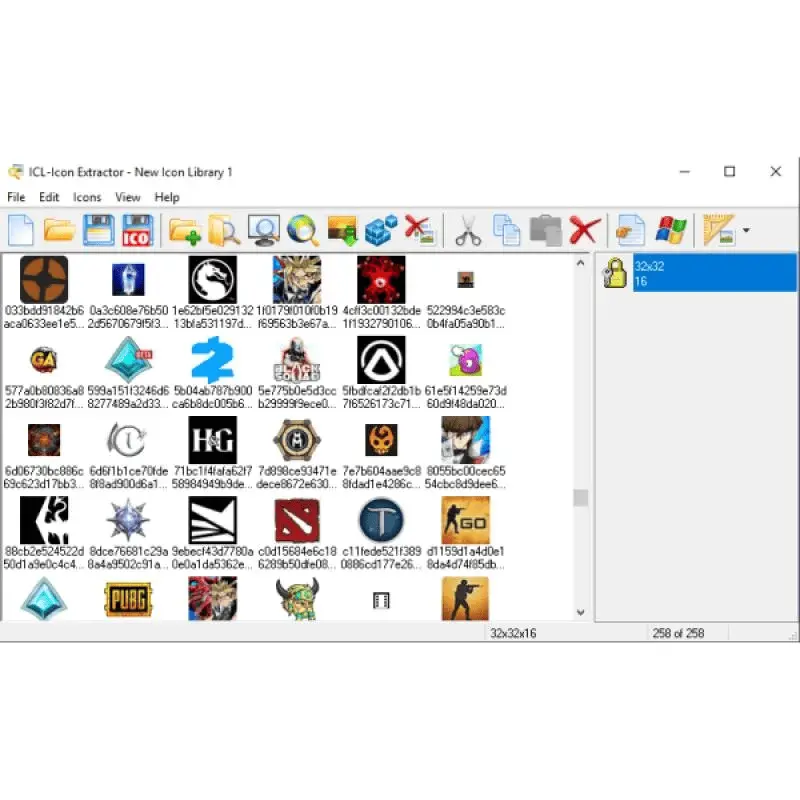The height and width of the screenshot is (800, 800).
Task: Expand dropdown arrow beside ruler icon
Action: tap(746, 231)
